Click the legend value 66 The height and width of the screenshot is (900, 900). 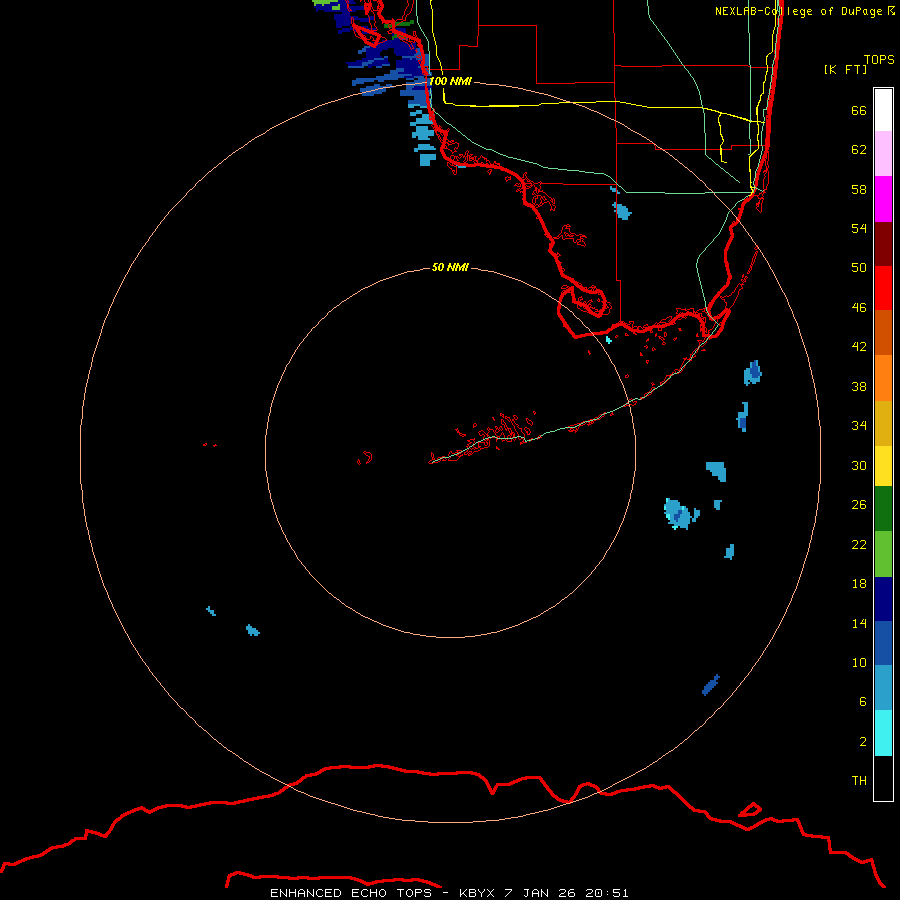coord(859,110)
